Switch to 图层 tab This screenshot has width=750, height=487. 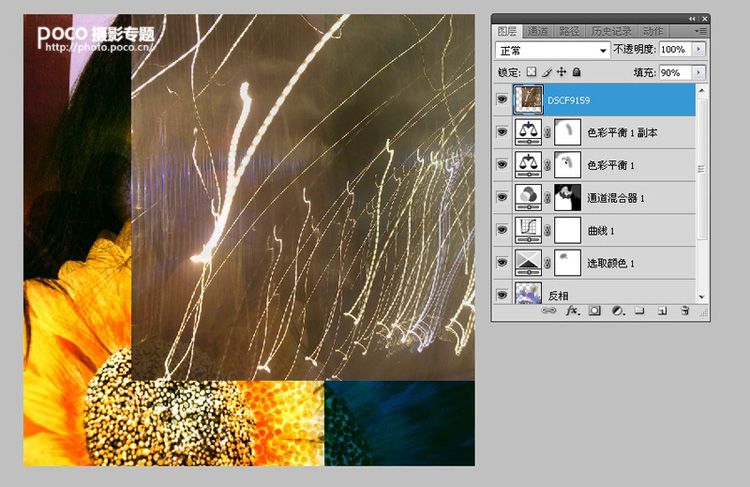tap(507, 31)
